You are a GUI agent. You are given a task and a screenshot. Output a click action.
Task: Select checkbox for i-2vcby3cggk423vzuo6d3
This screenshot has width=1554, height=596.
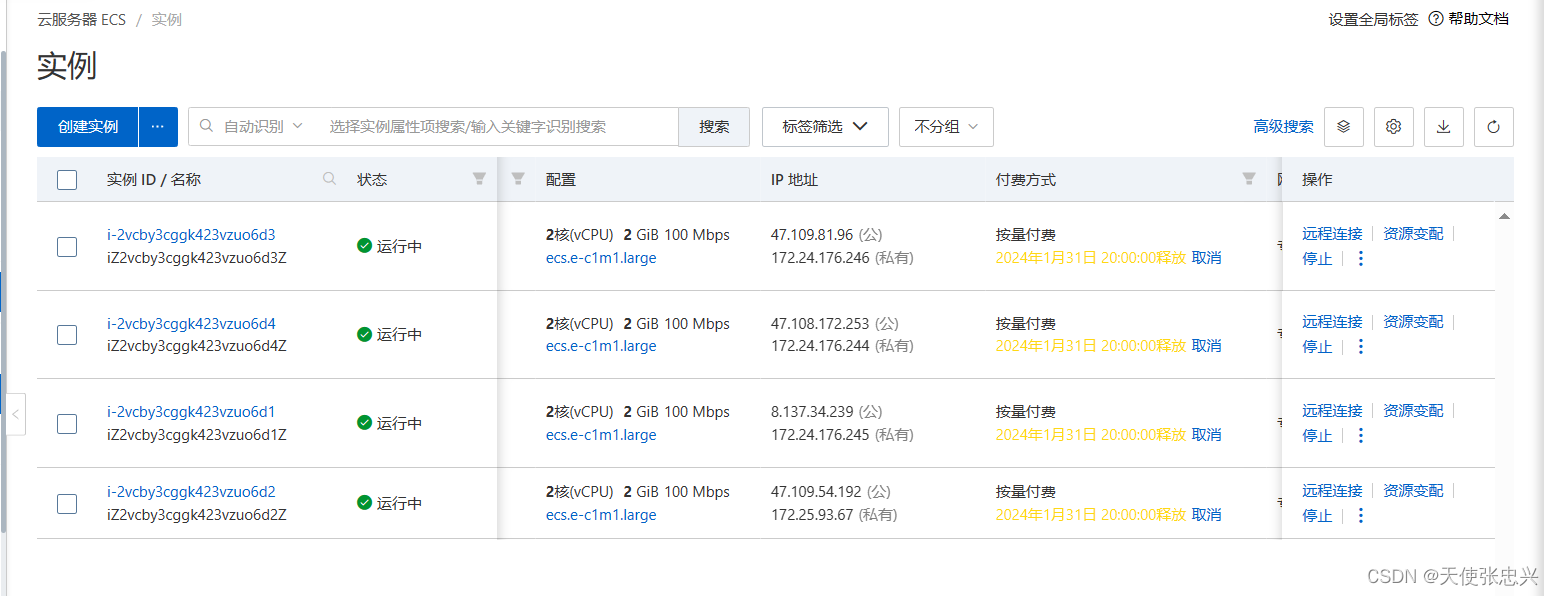[67, 246]
